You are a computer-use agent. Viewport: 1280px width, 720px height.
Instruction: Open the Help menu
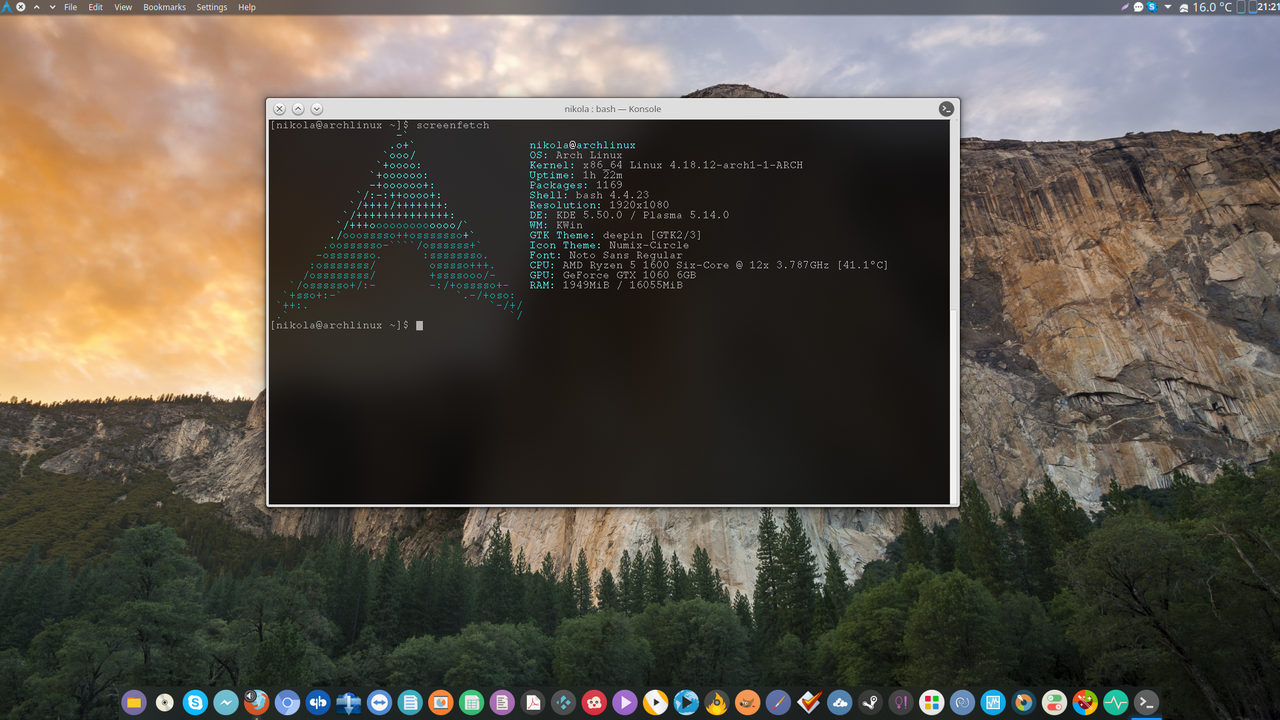(247, 7)
